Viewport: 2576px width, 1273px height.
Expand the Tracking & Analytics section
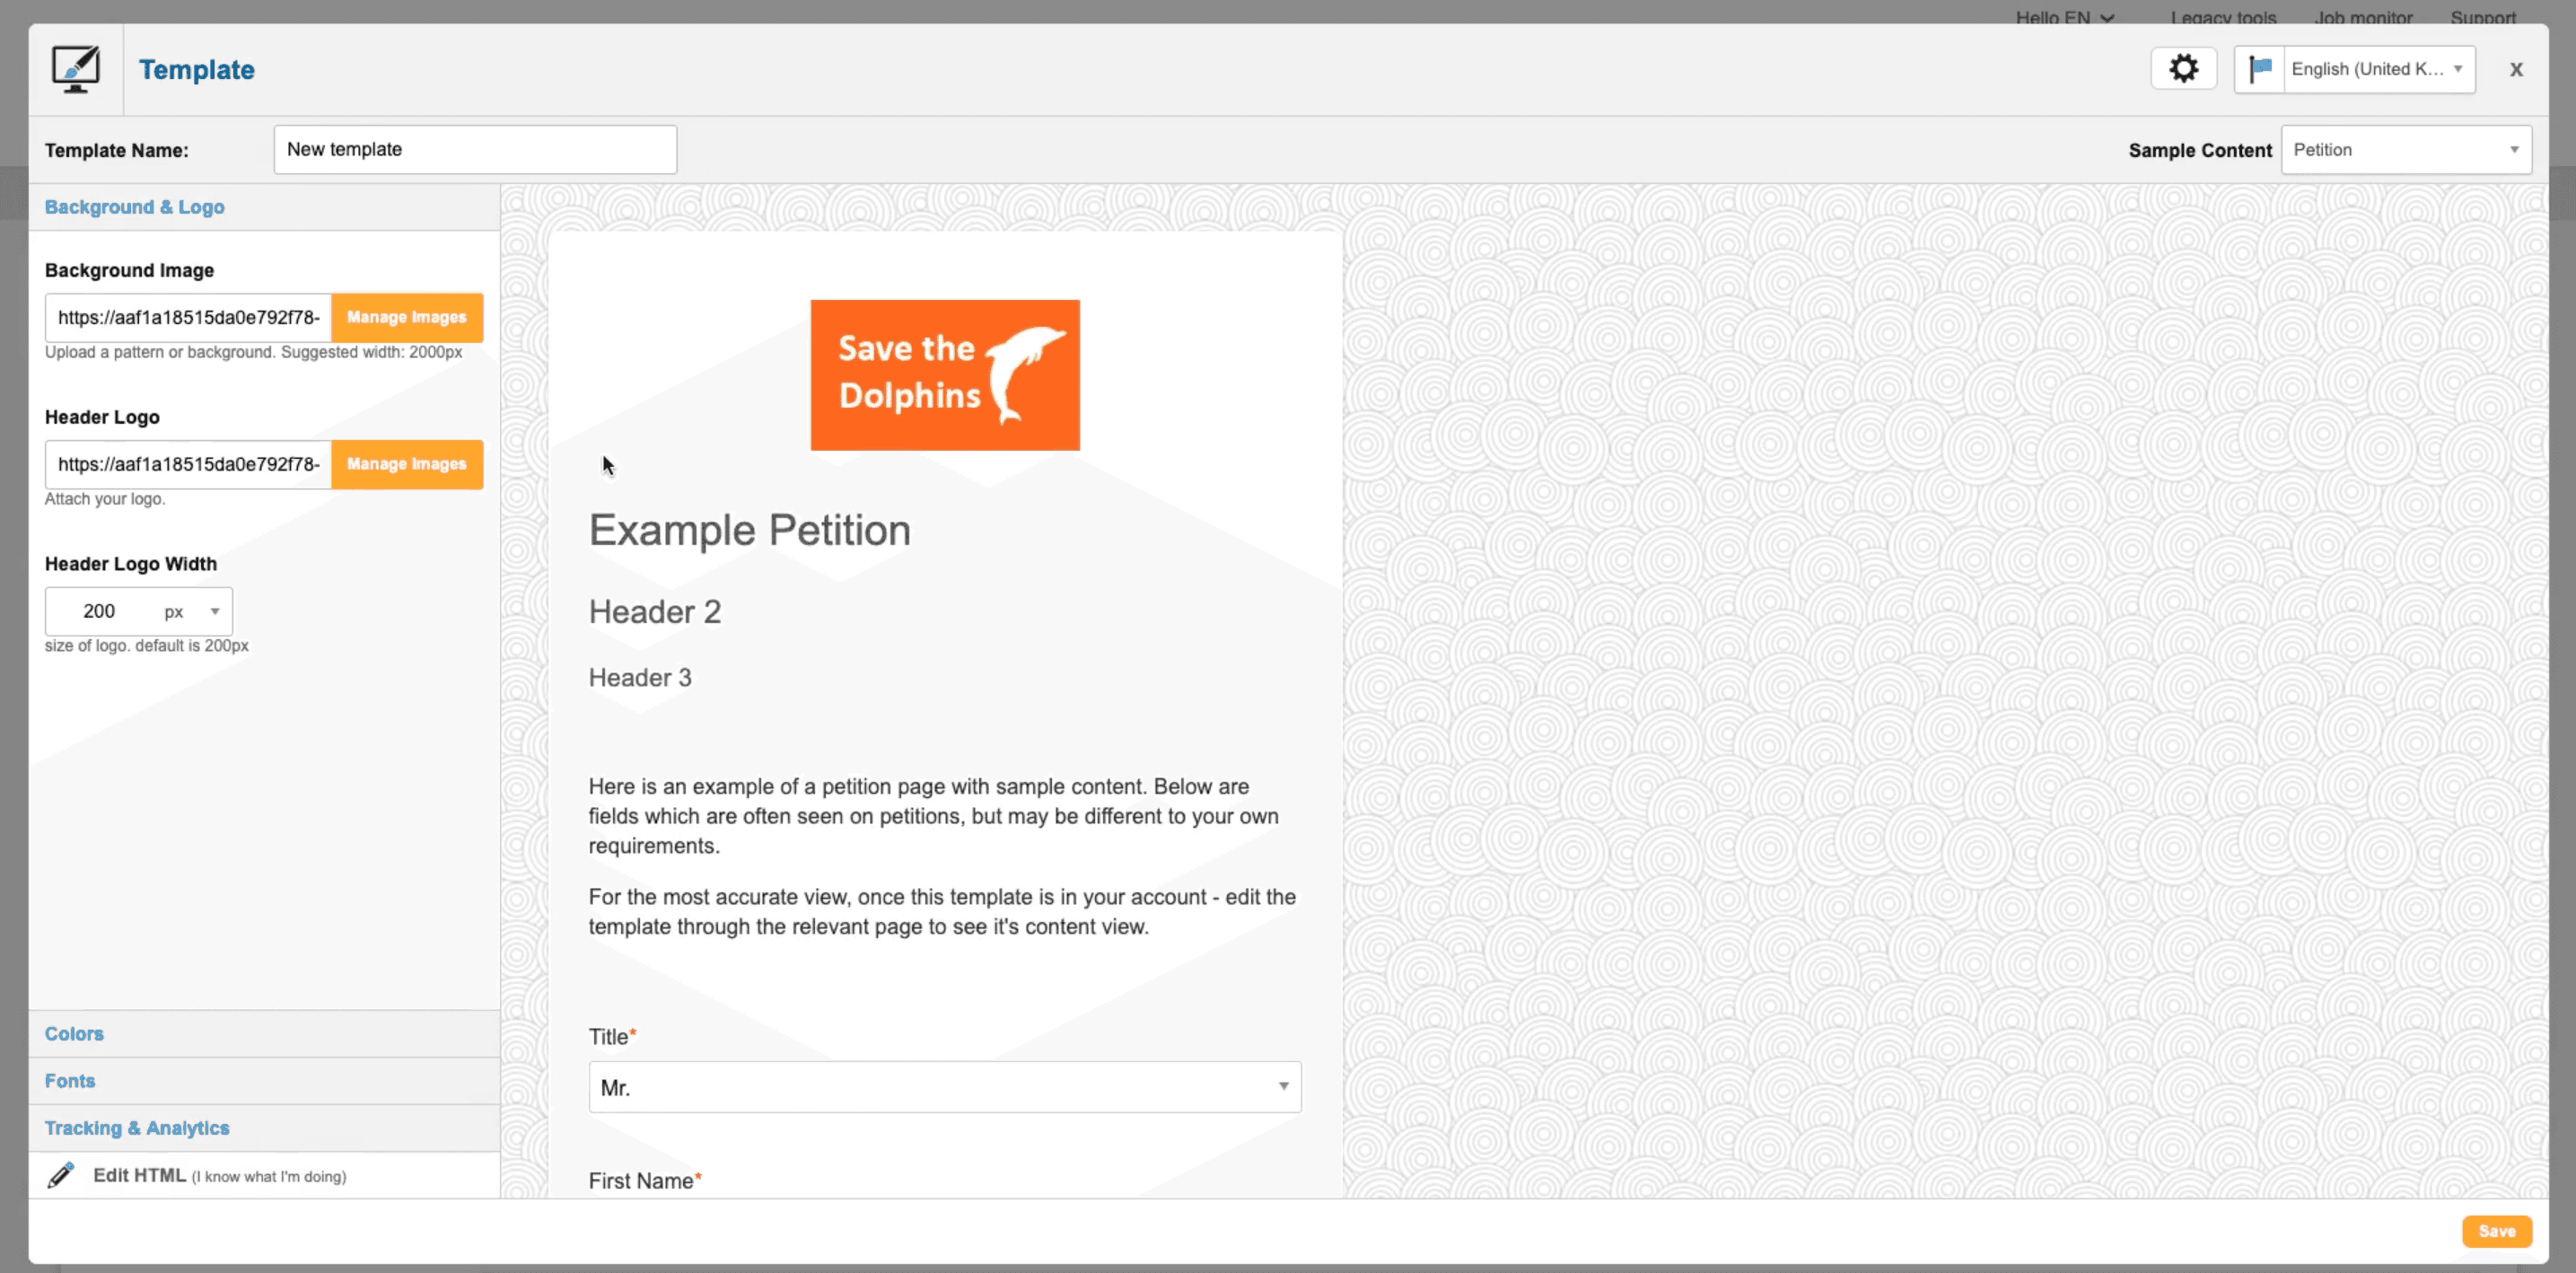coord(137,1127)
